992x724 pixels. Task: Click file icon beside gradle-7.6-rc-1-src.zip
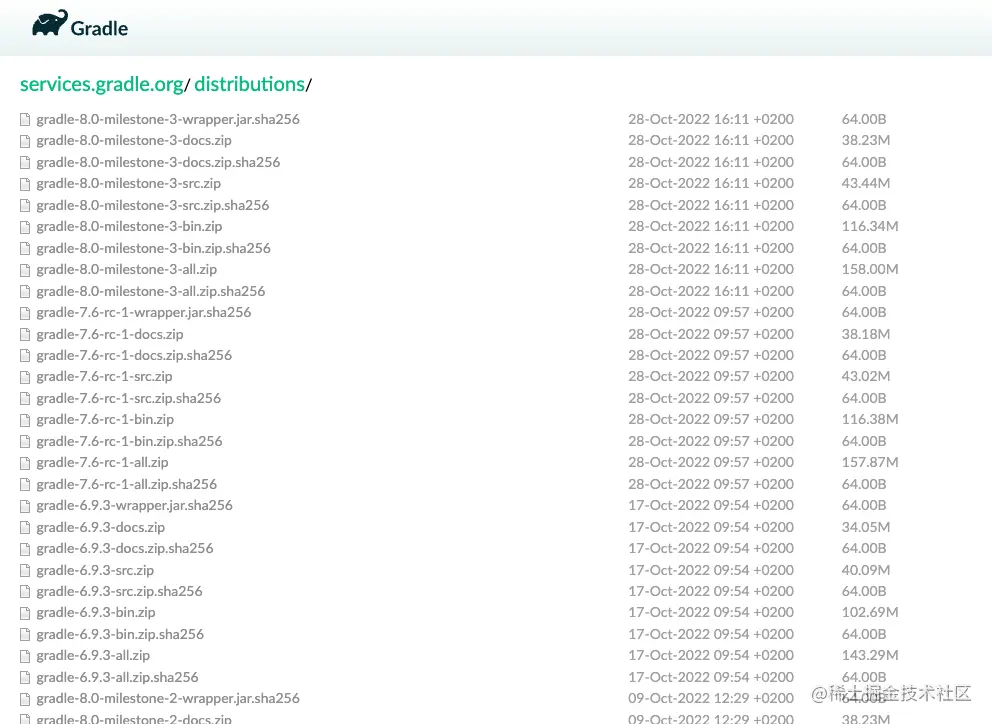pos(25,377)
